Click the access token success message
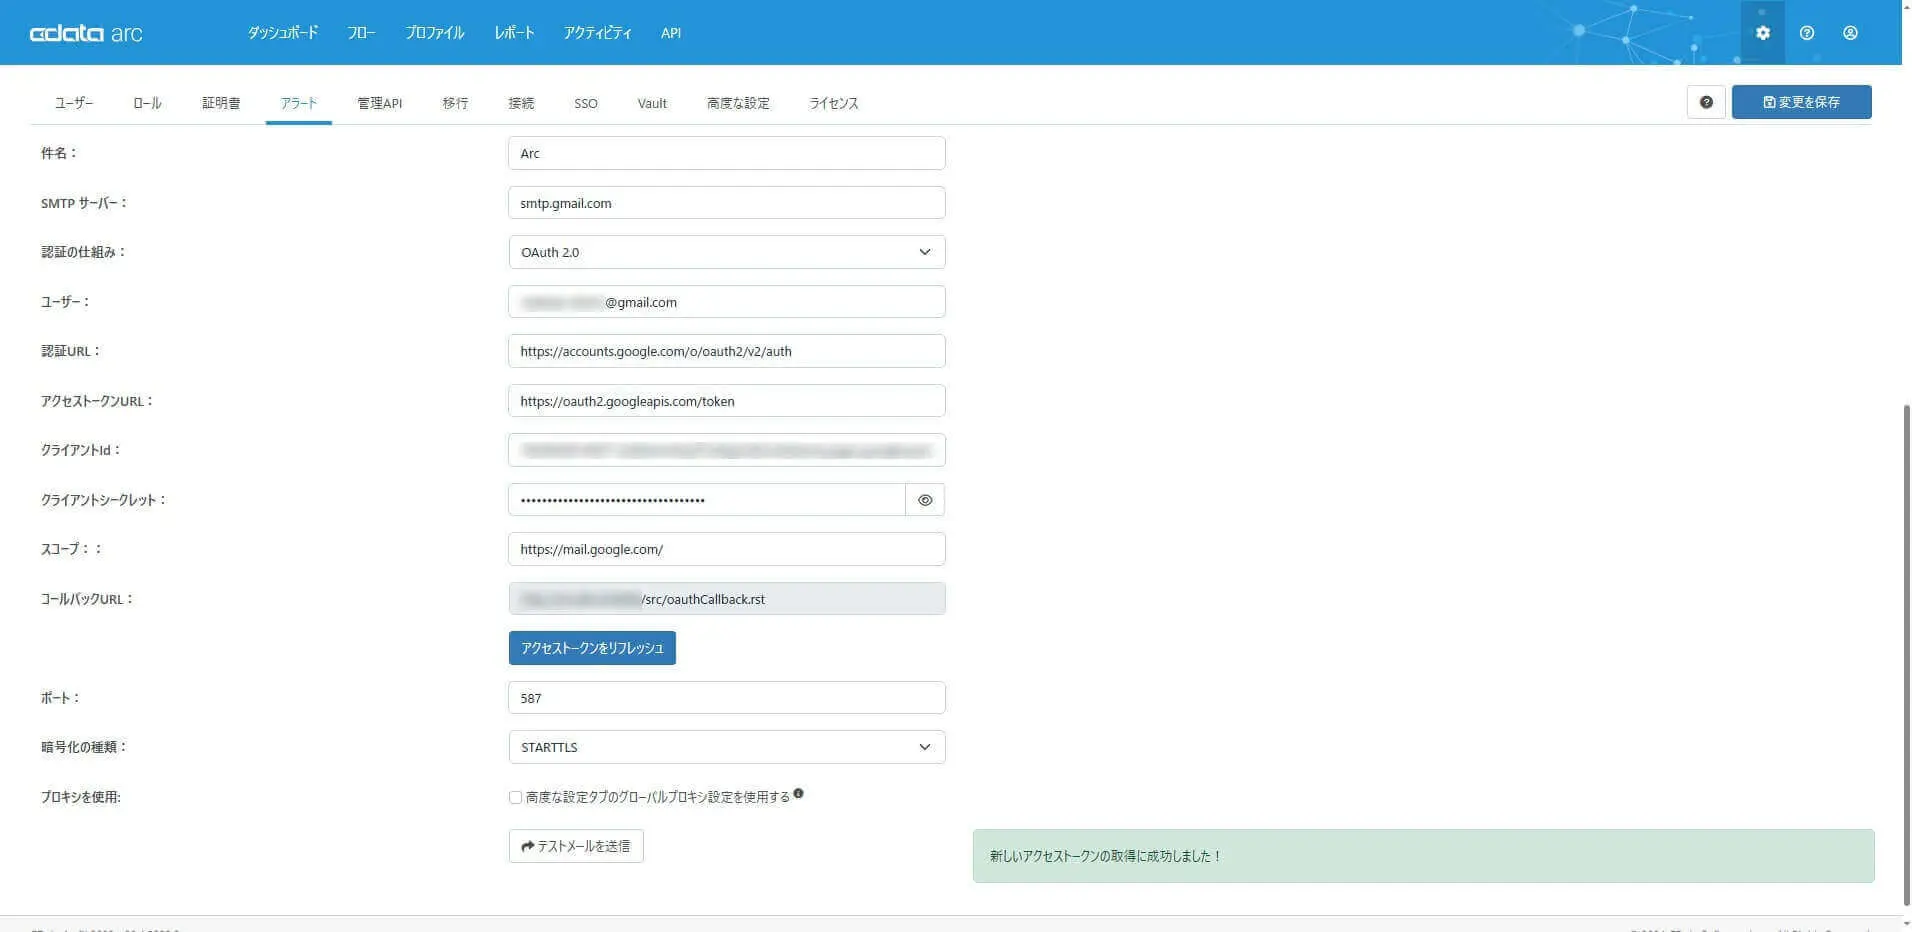Screen dimensions: 1912x932 [1423, 856]
